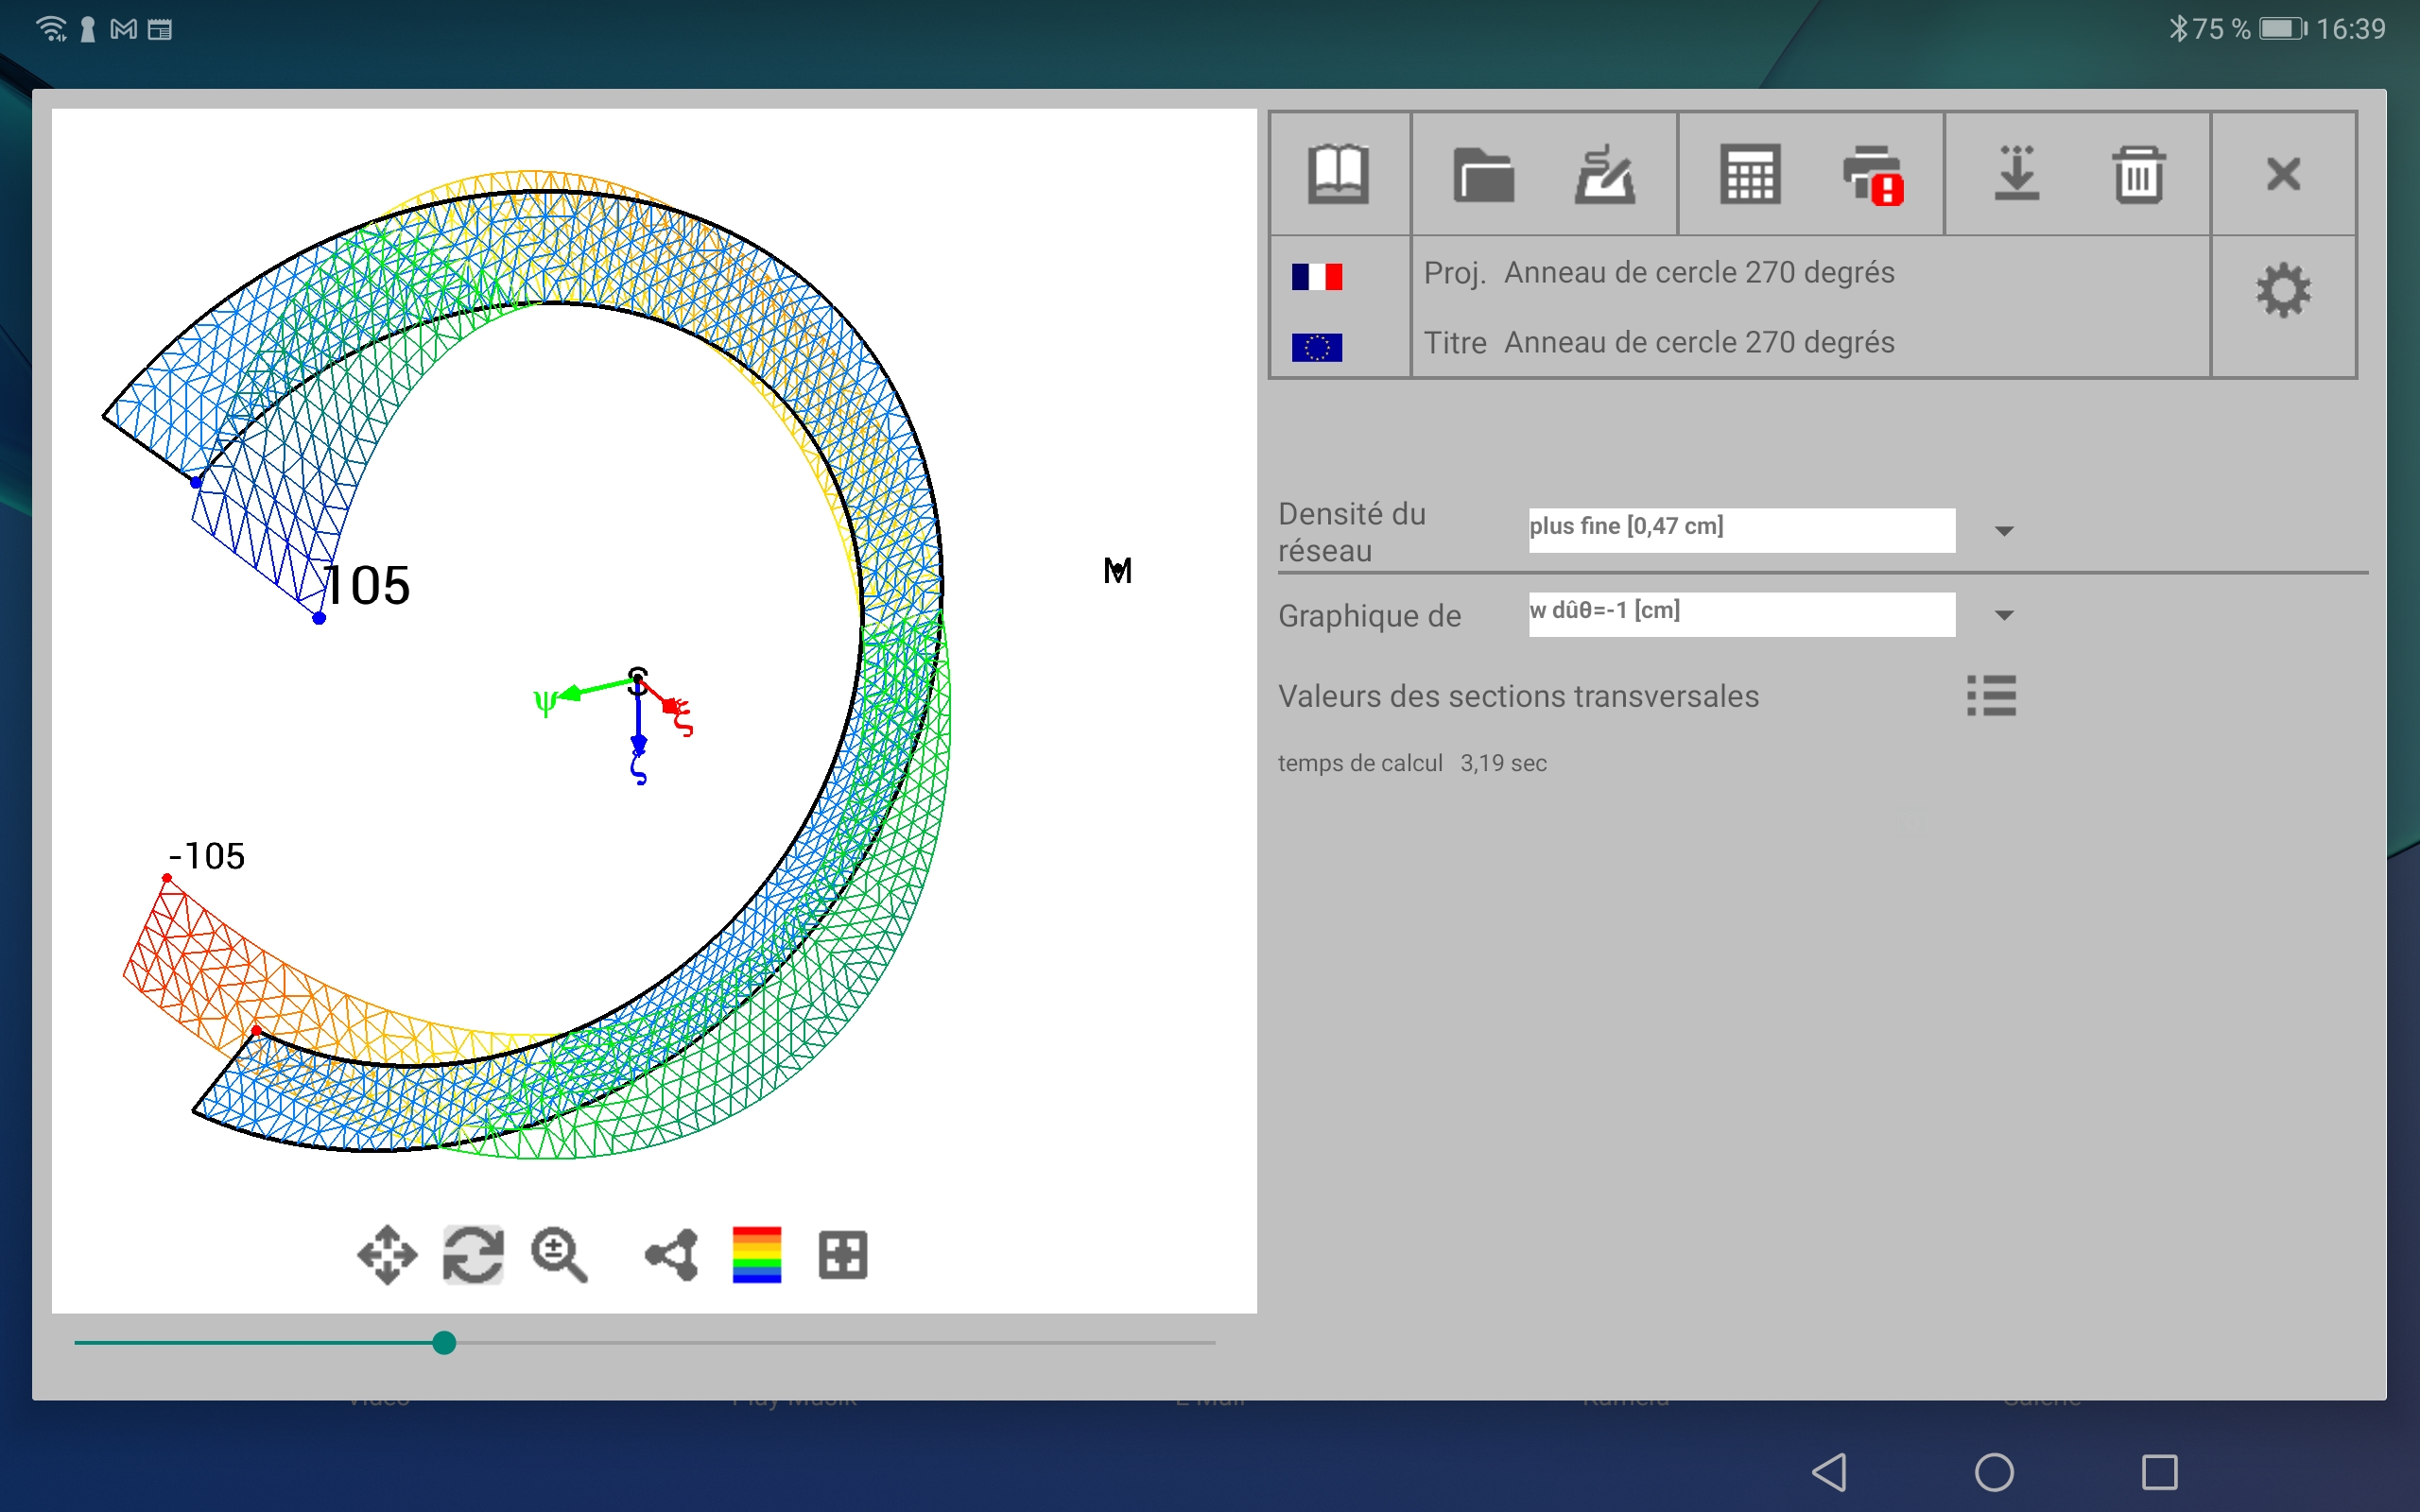The image size is (2420, 1512).
Task: Toggle the four-panel grid view icon
Action: tap(842, 1254)
